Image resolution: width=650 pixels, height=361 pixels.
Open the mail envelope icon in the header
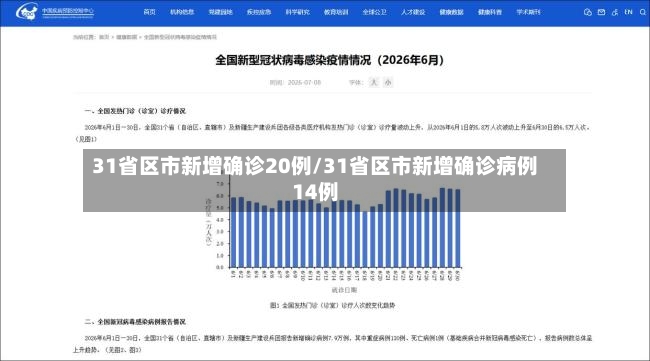[x=601, y=12]
